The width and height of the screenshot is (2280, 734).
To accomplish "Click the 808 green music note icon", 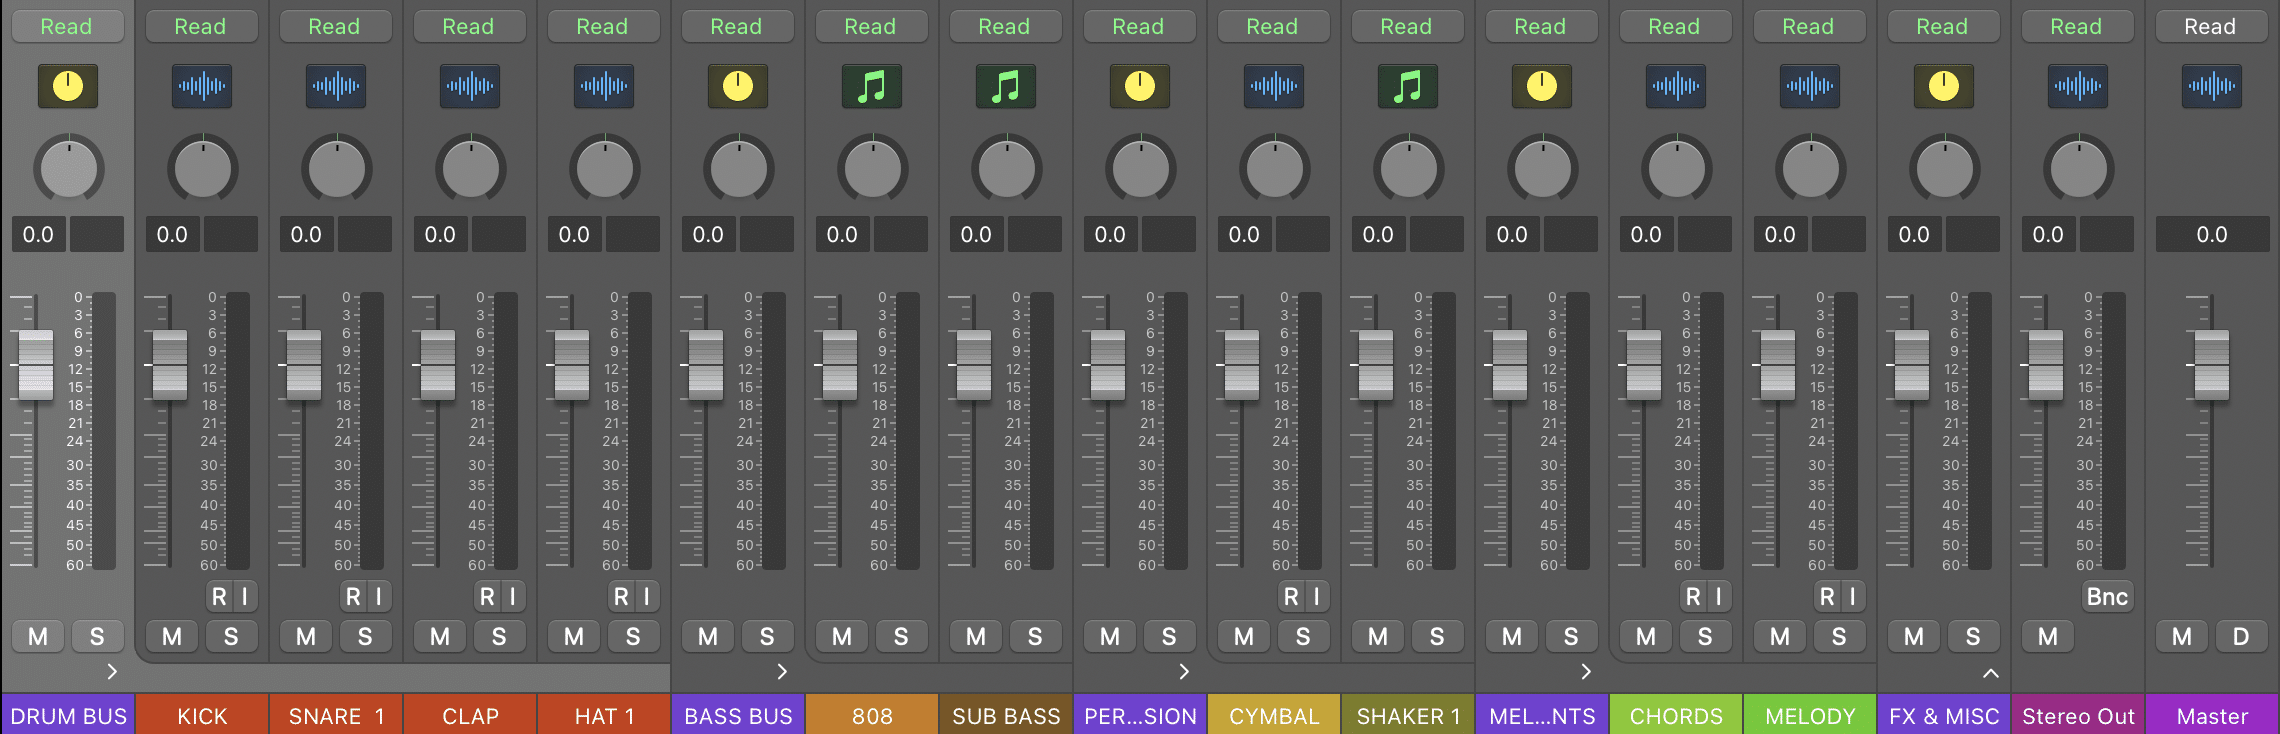I will tap(871, 87).
